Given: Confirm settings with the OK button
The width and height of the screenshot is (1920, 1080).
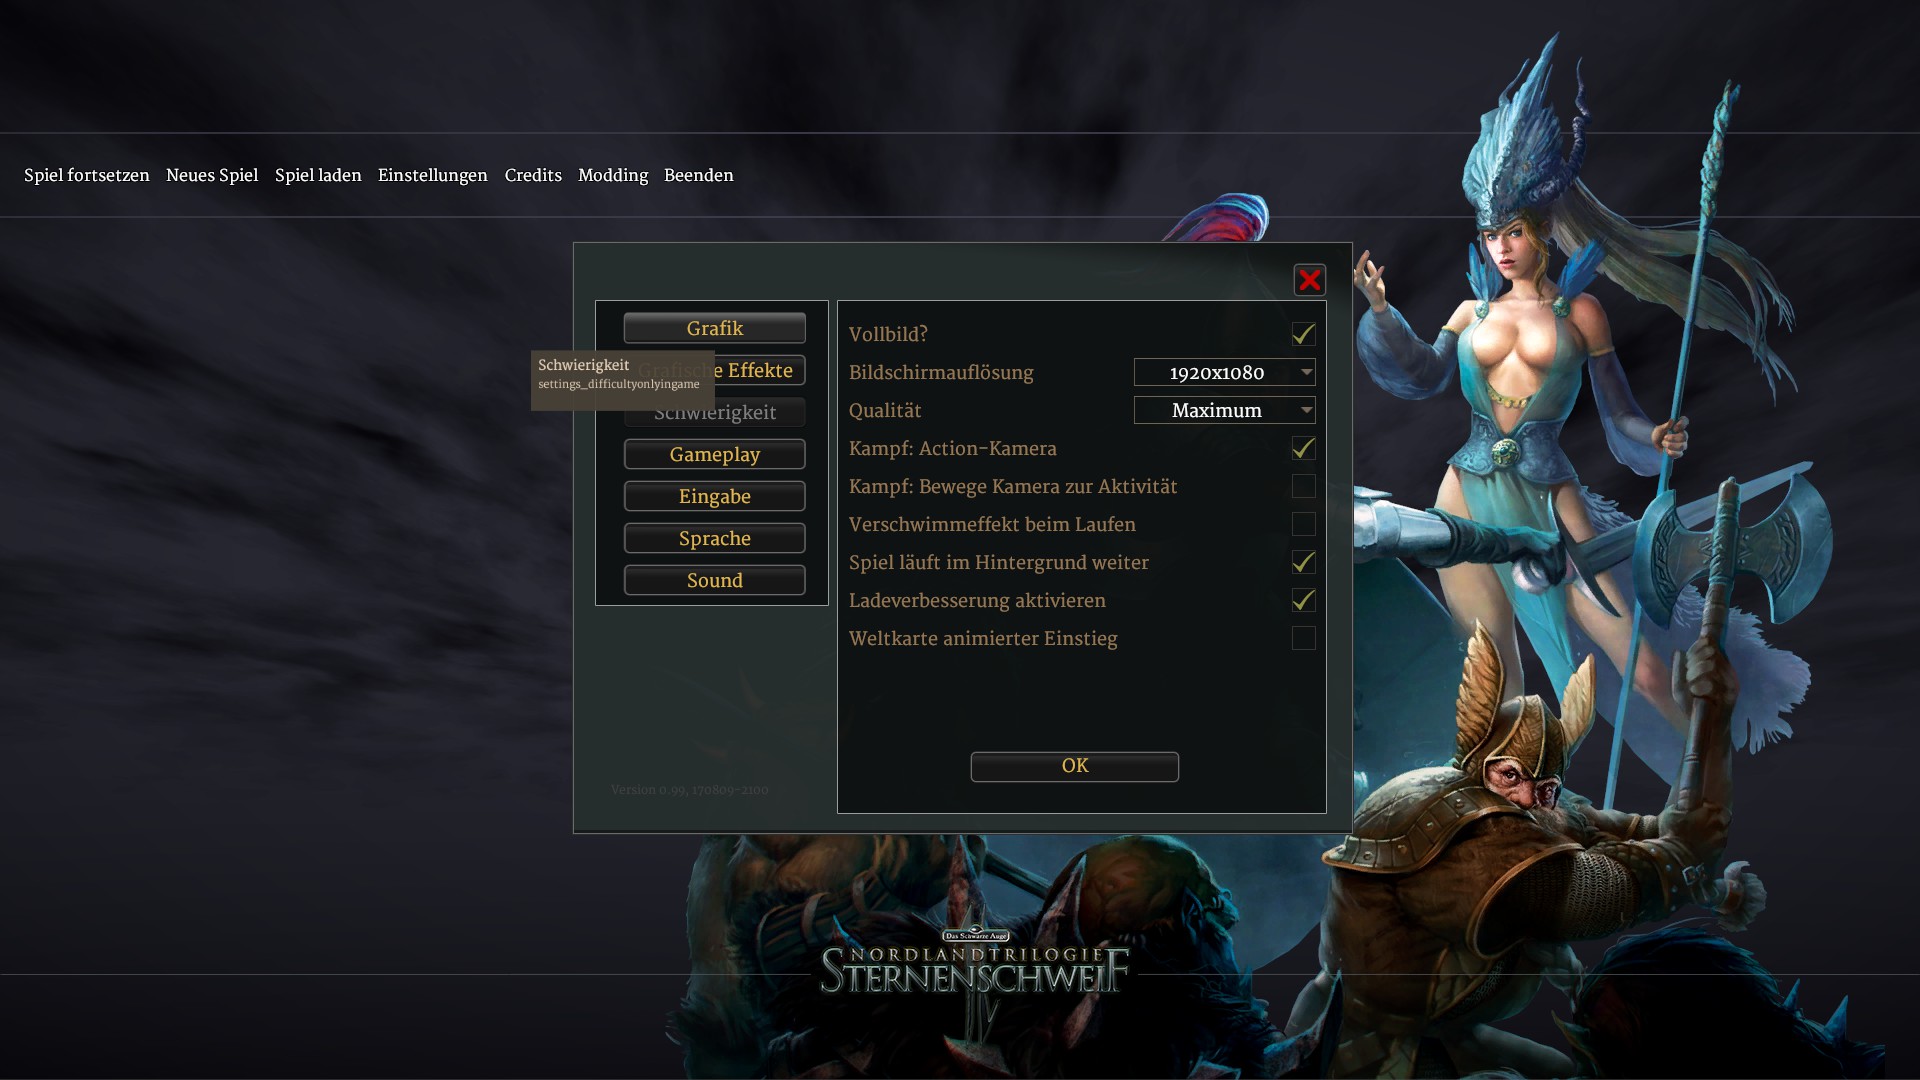Looking at the screenshot, I should [1074, 766].
